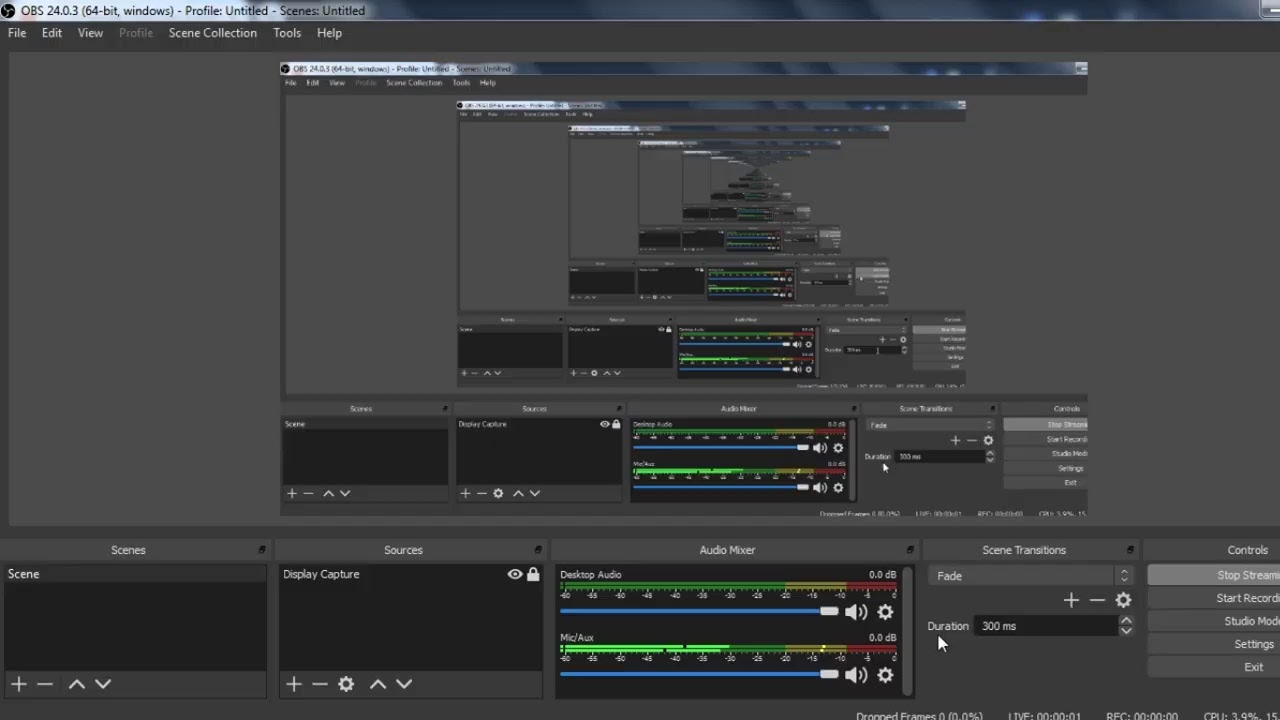Viewport: 1280px width, 720px height.
Task: Move the scene up in the Scenes list
Action: point(76,684)
